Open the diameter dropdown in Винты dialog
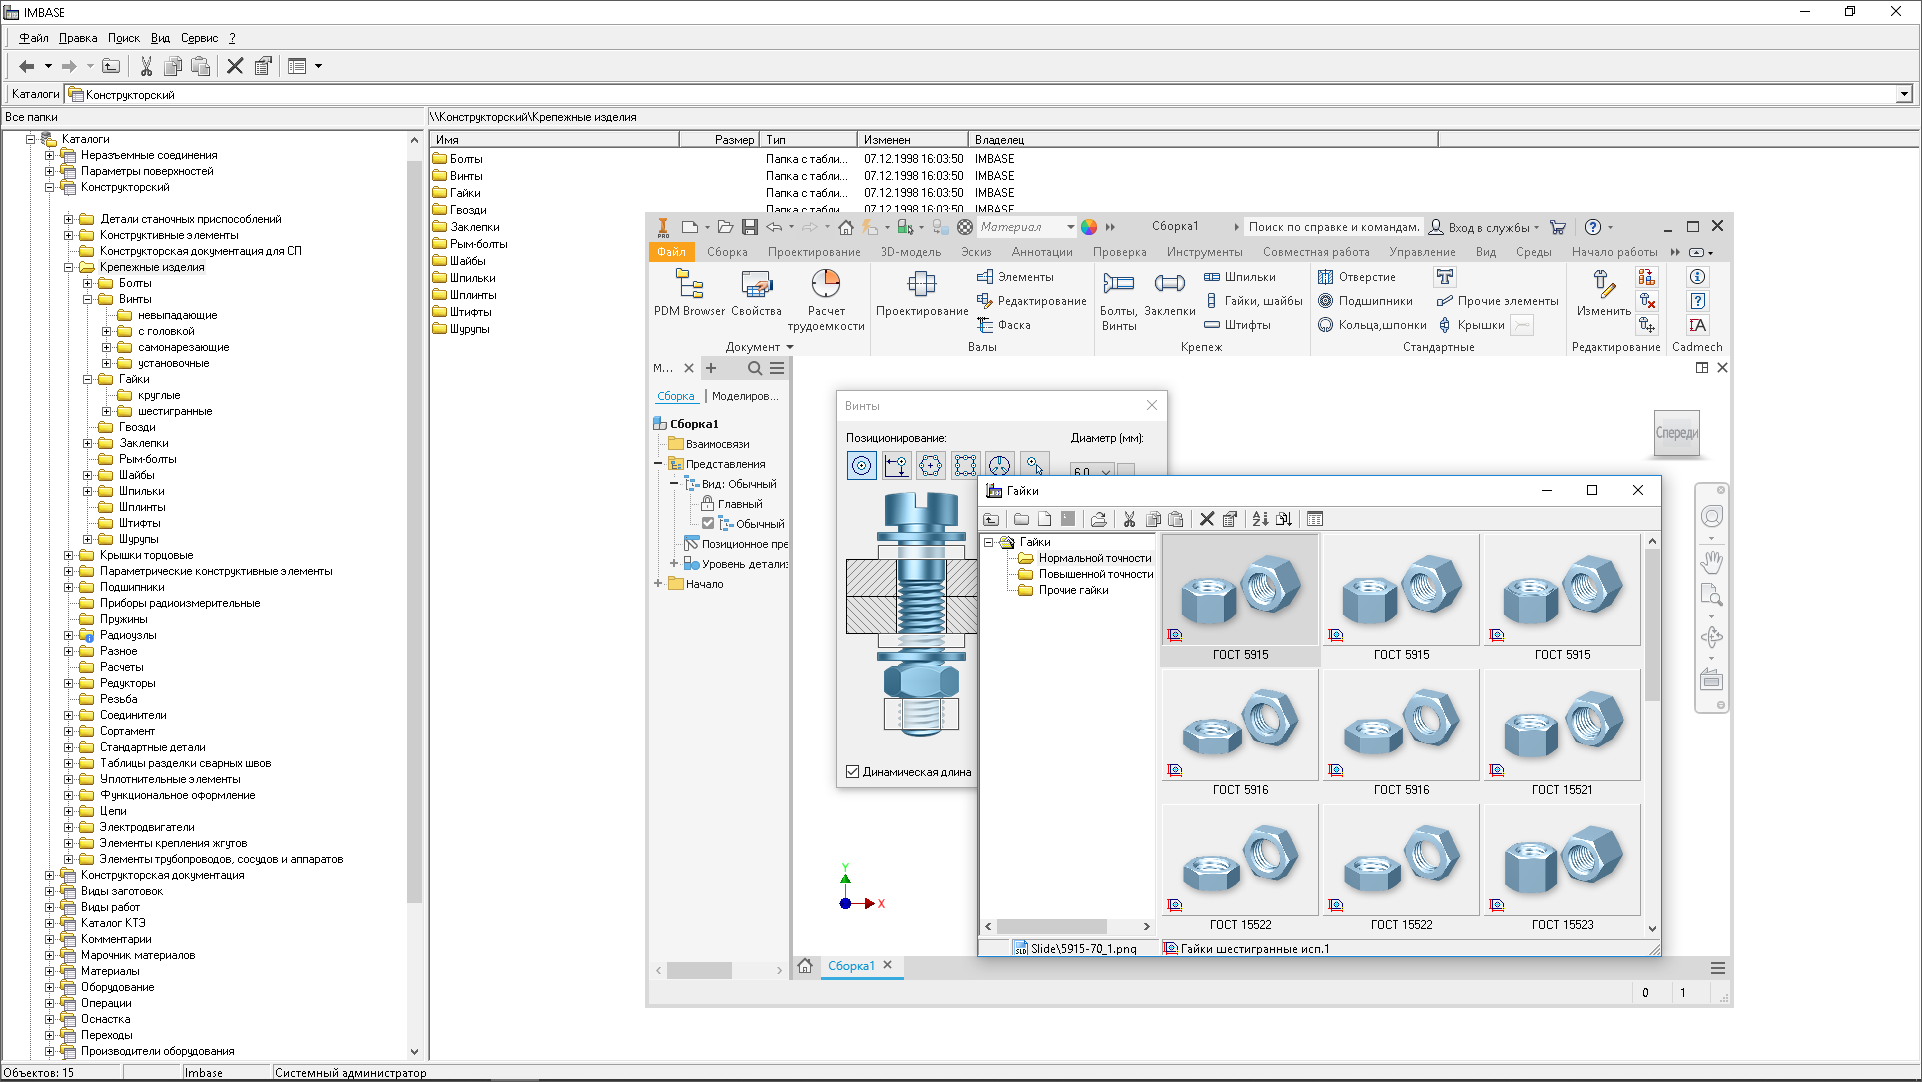Image resolution: width=1922 pixels, height=1082 pixels. [1105, 471]
